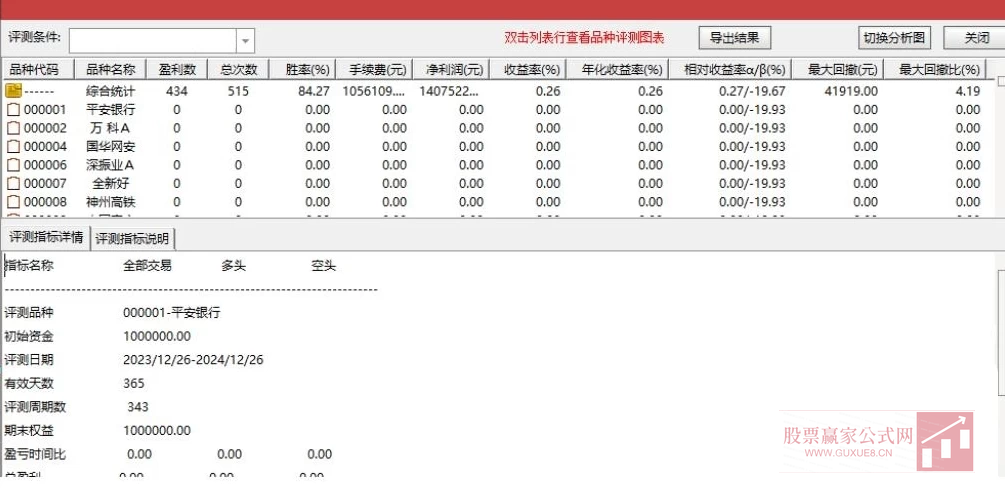Select the 全新好 row
1005x504 pixels.
click(x=495, y=183)
